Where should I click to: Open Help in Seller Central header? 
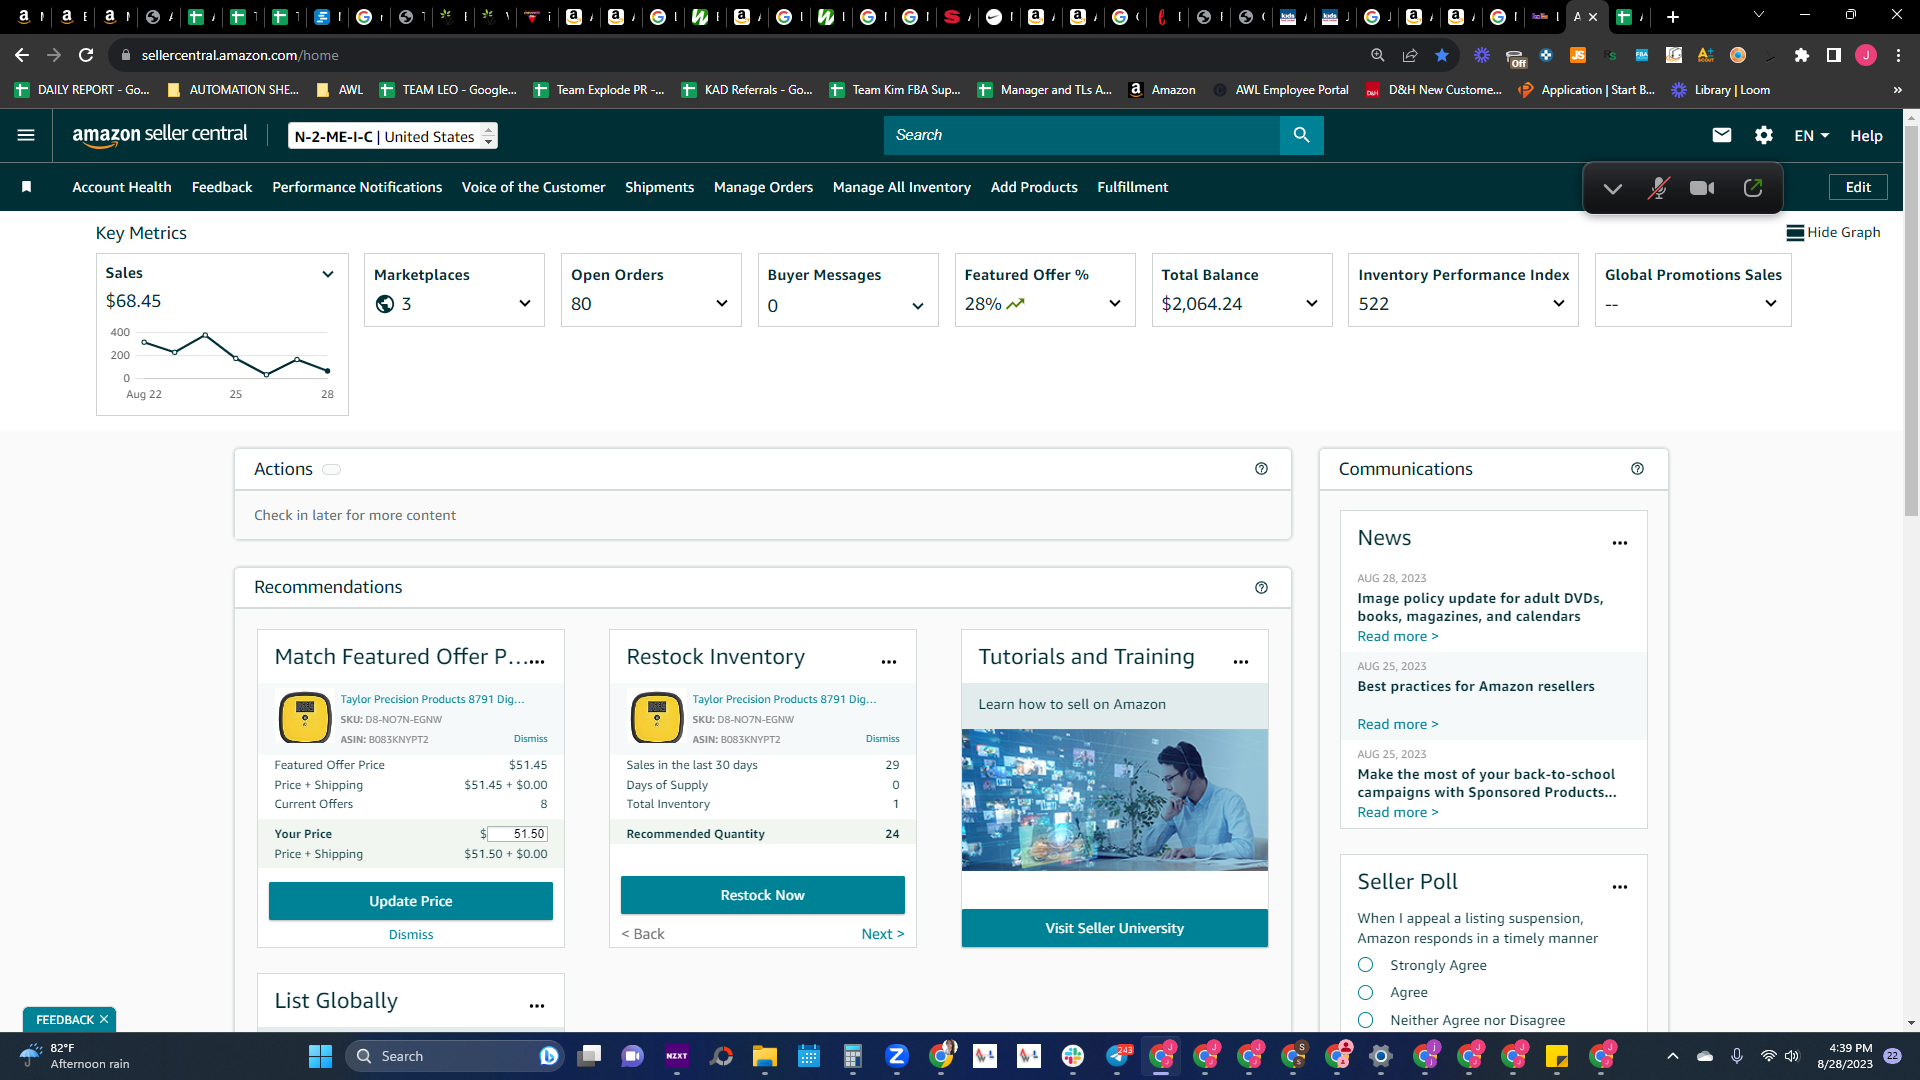coord(1866,135)
